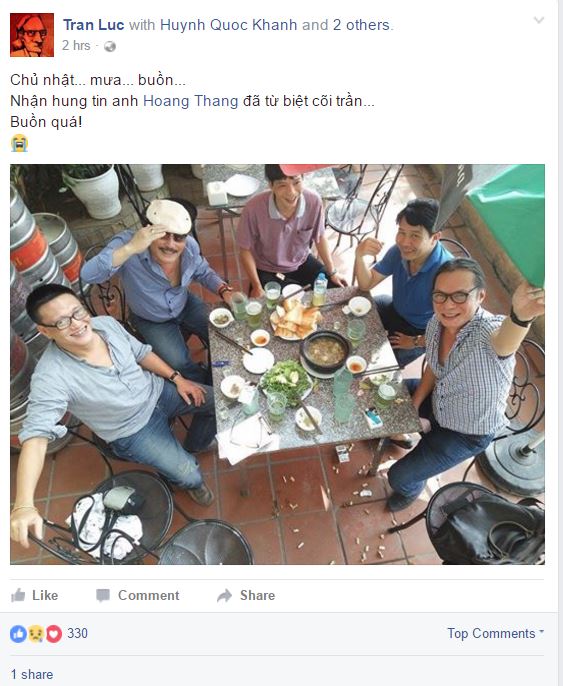The width and height of the screenshot is (563, 686).
Task: Click the Comment button label
Action: pos(149,595)
